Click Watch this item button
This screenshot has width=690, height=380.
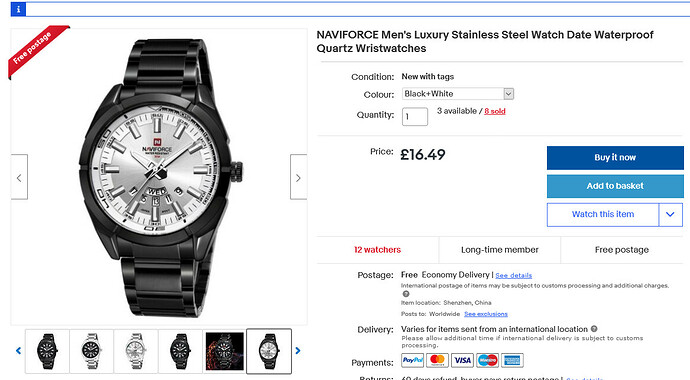[x=603, y=215]
